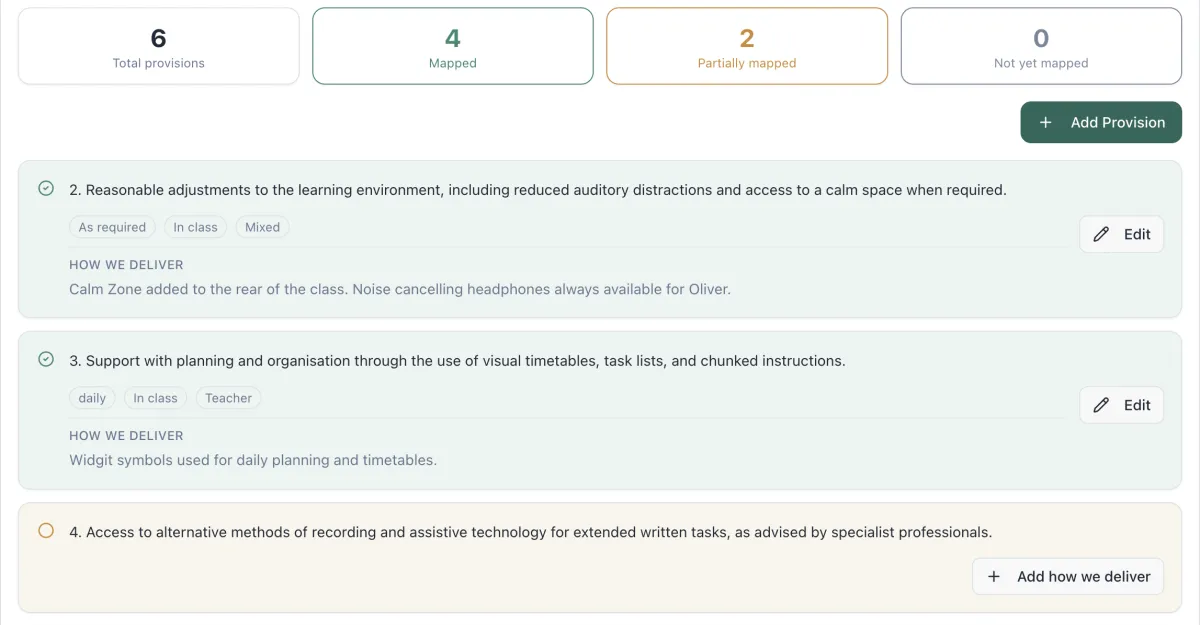The image size is (1200, 625).
Task: Select the Total provisions summary card
Action: 159,47
